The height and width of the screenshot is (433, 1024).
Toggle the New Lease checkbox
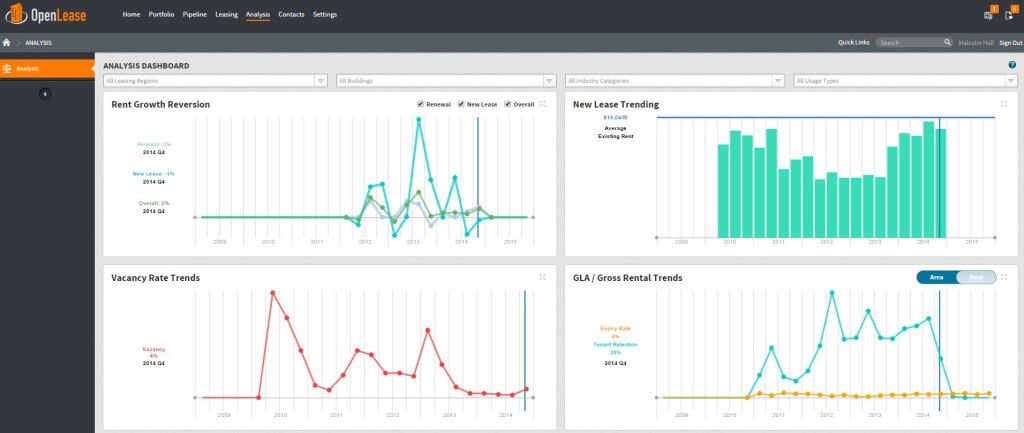click(x=461, y=104)
